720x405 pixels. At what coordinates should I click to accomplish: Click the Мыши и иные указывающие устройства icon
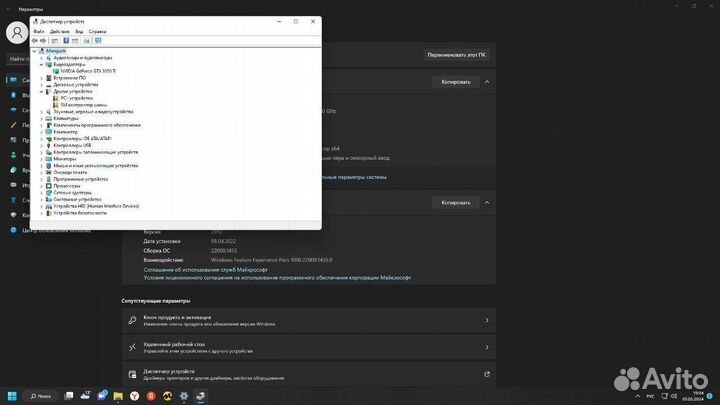(x=49, y=166)
